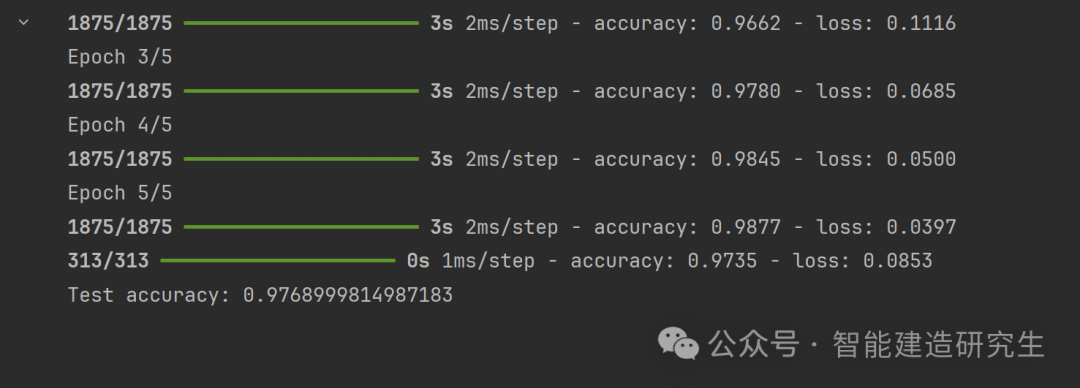Click the loss value 0.0853
Screen dimensions: 1080x388
coord(897,261)
